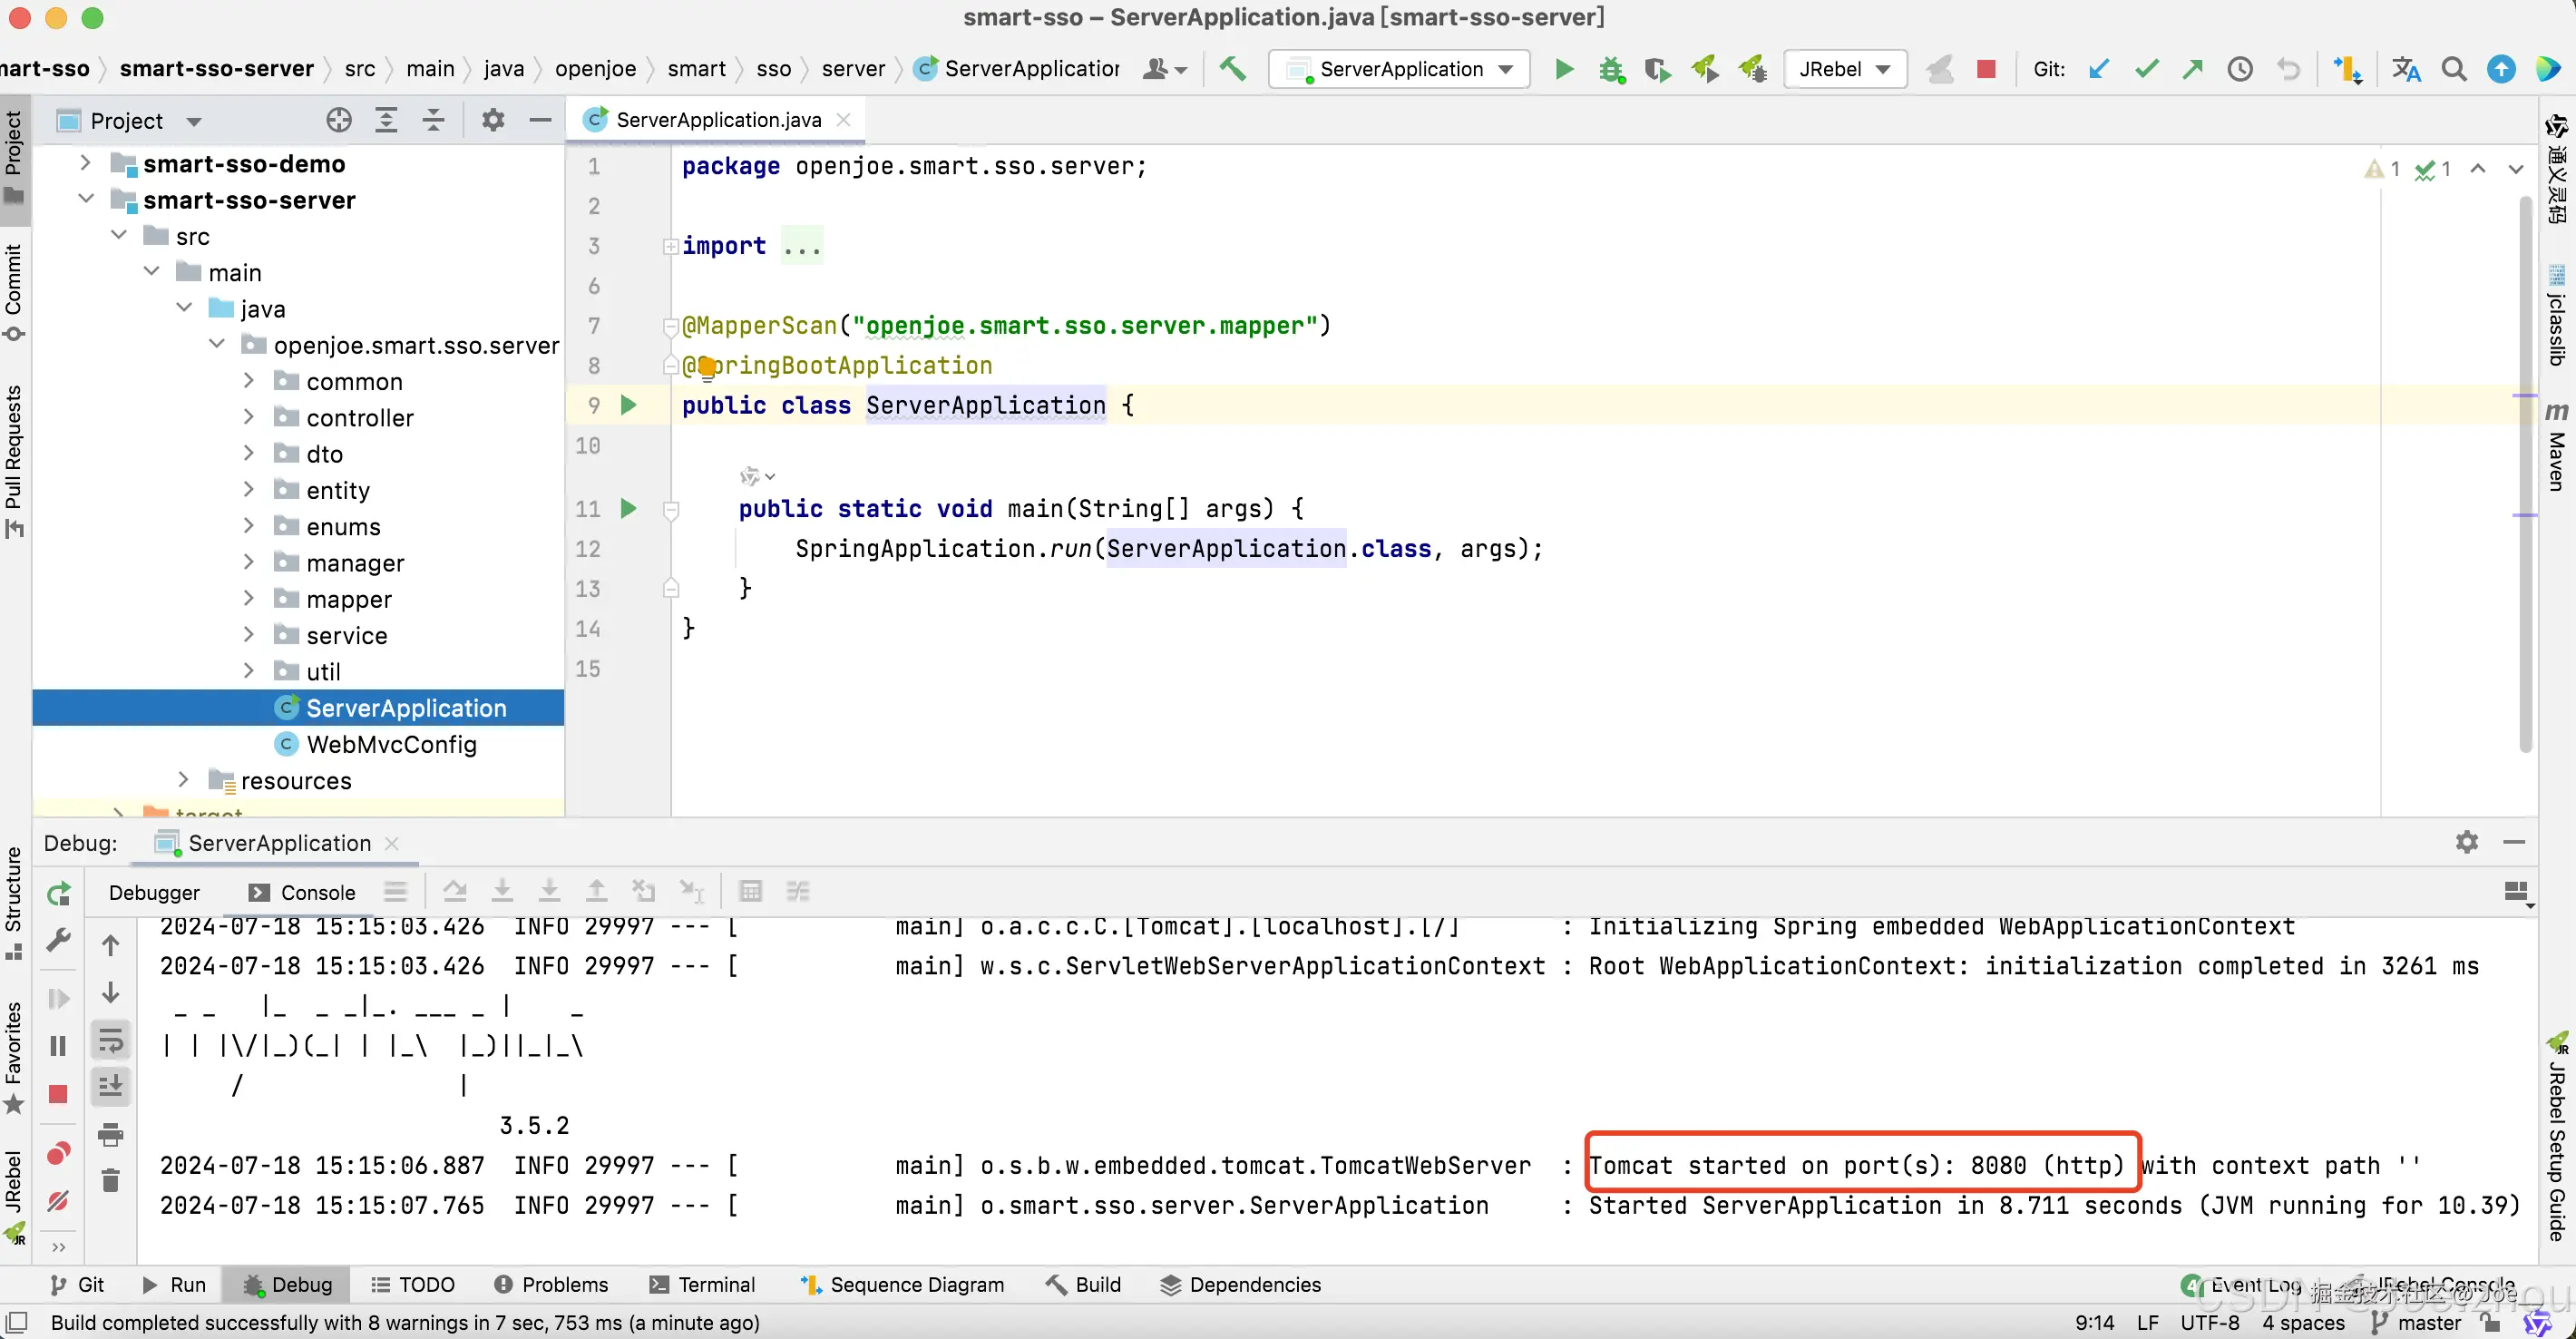The height and width of the screenshot is (1339, 2576).
Task: Click the Build project hammer icon
Action: click(1232, 69)
